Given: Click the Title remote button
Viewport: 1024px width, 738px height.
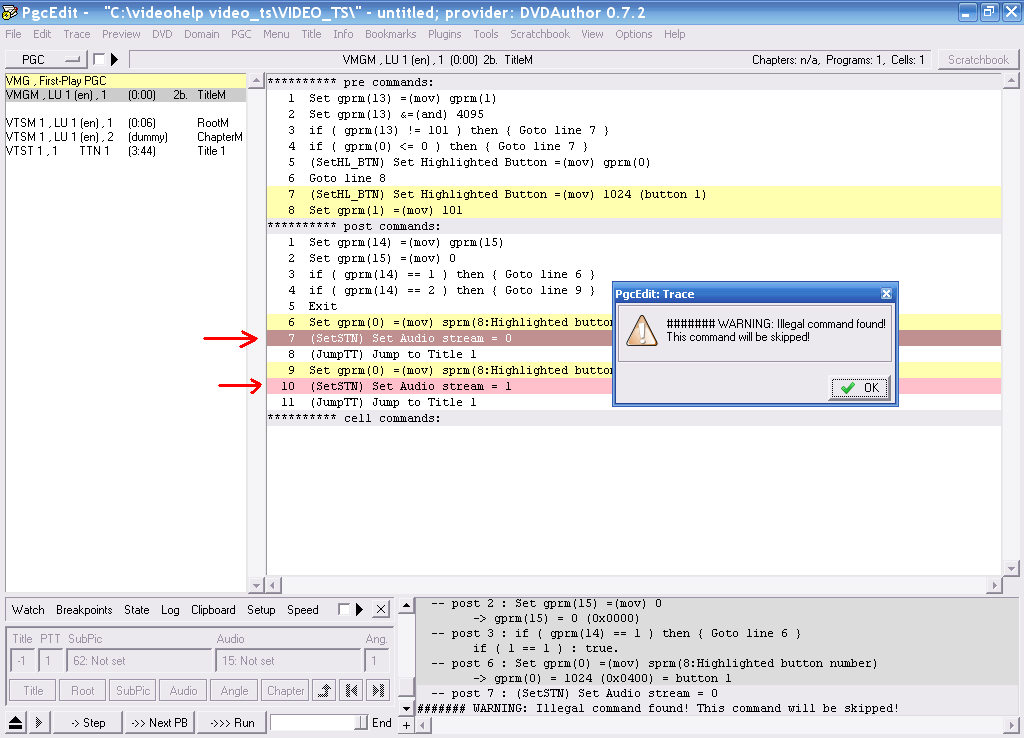Looking at the screenshot, I should click(33, 690).
